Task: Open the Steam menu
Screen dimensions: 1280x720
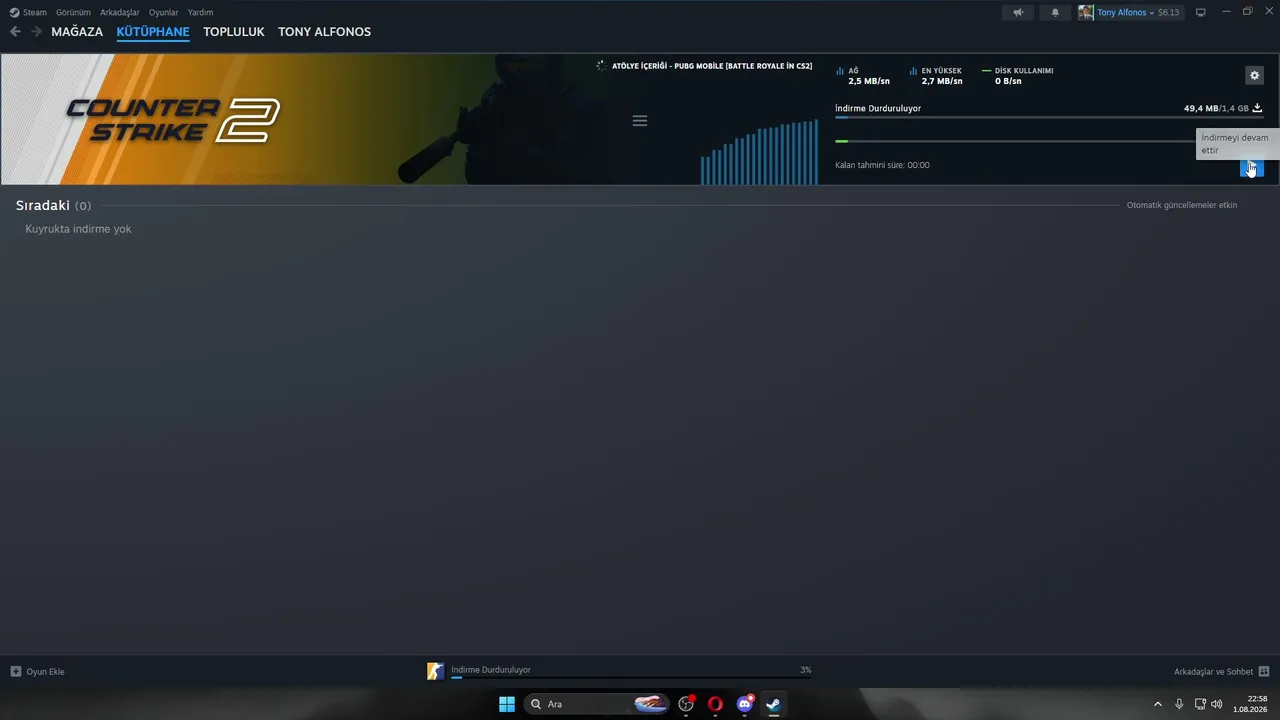Action: [x=28, y=12]
